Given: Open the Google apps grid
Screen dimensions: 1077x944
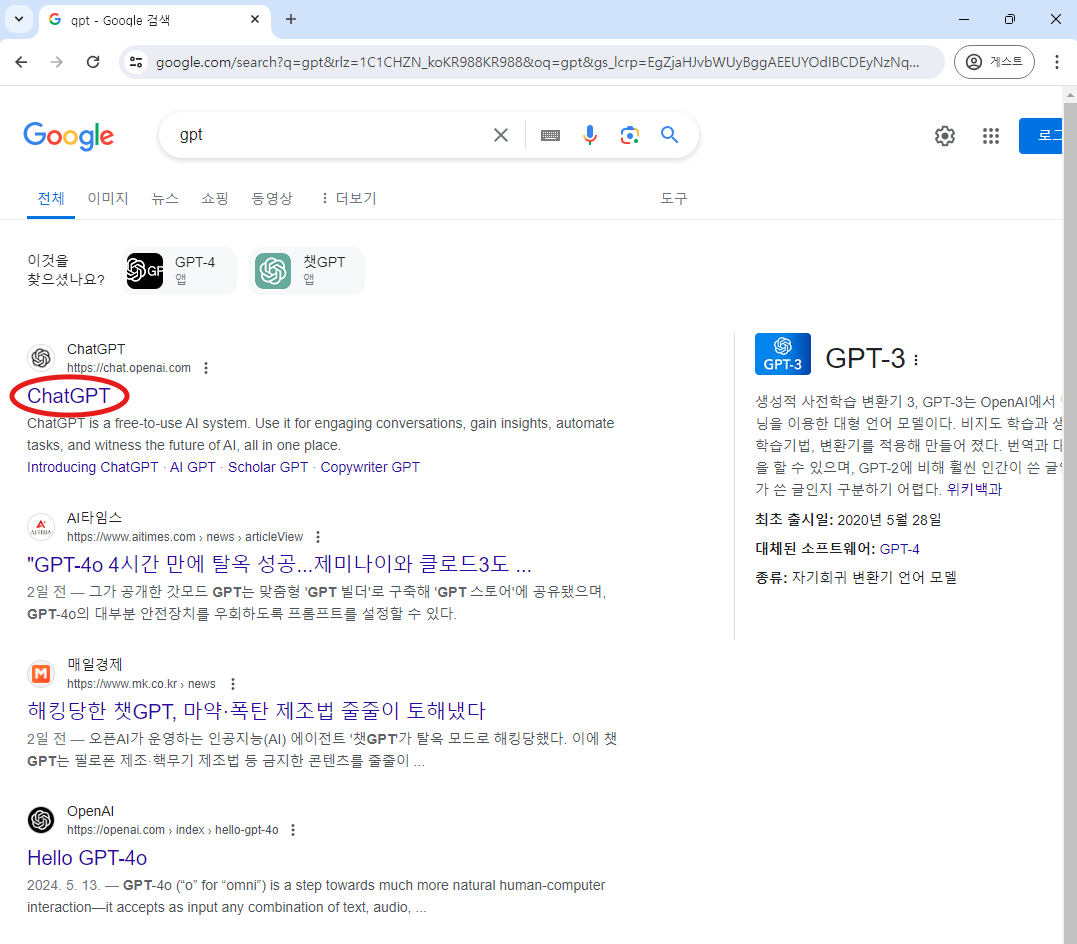Looking at the screenshot, I should pos(990,135).
